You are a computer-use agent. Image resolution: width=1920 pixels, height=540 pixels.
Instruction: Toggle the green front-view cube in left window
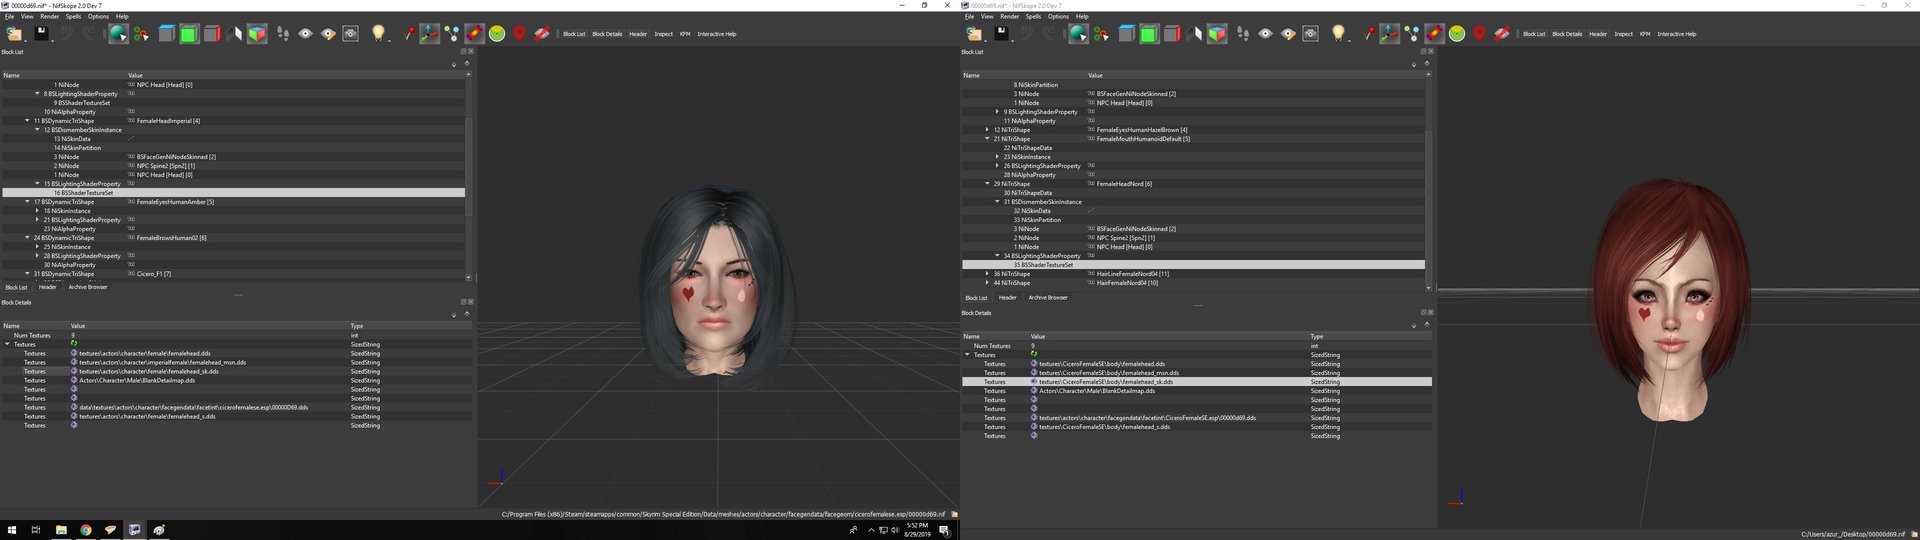click(190, 33)
